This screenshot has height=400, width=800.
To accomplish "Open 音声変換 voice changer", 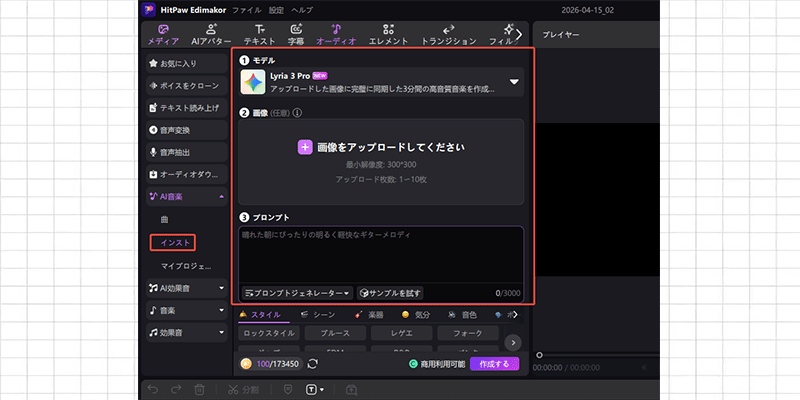I will (187, 130).
